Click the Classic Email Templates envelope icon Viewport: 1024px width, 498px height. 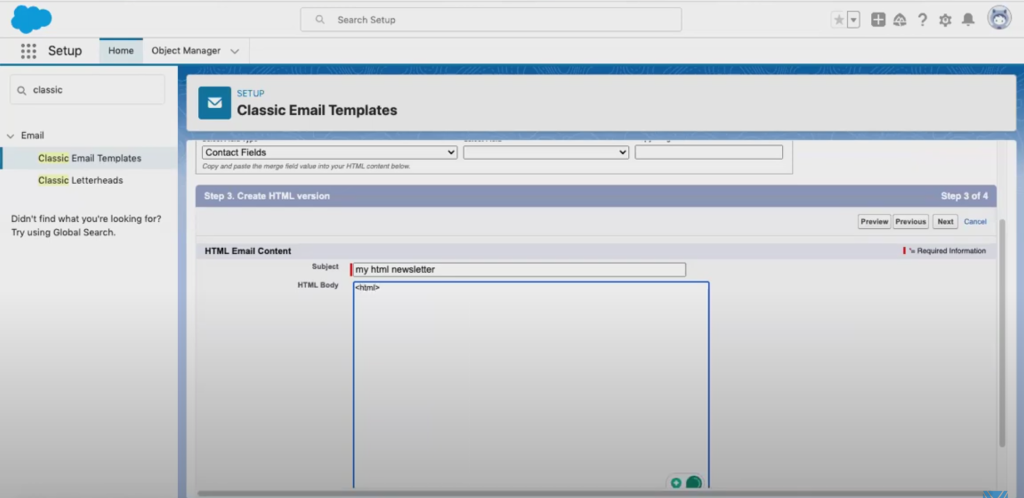point(215,103)
